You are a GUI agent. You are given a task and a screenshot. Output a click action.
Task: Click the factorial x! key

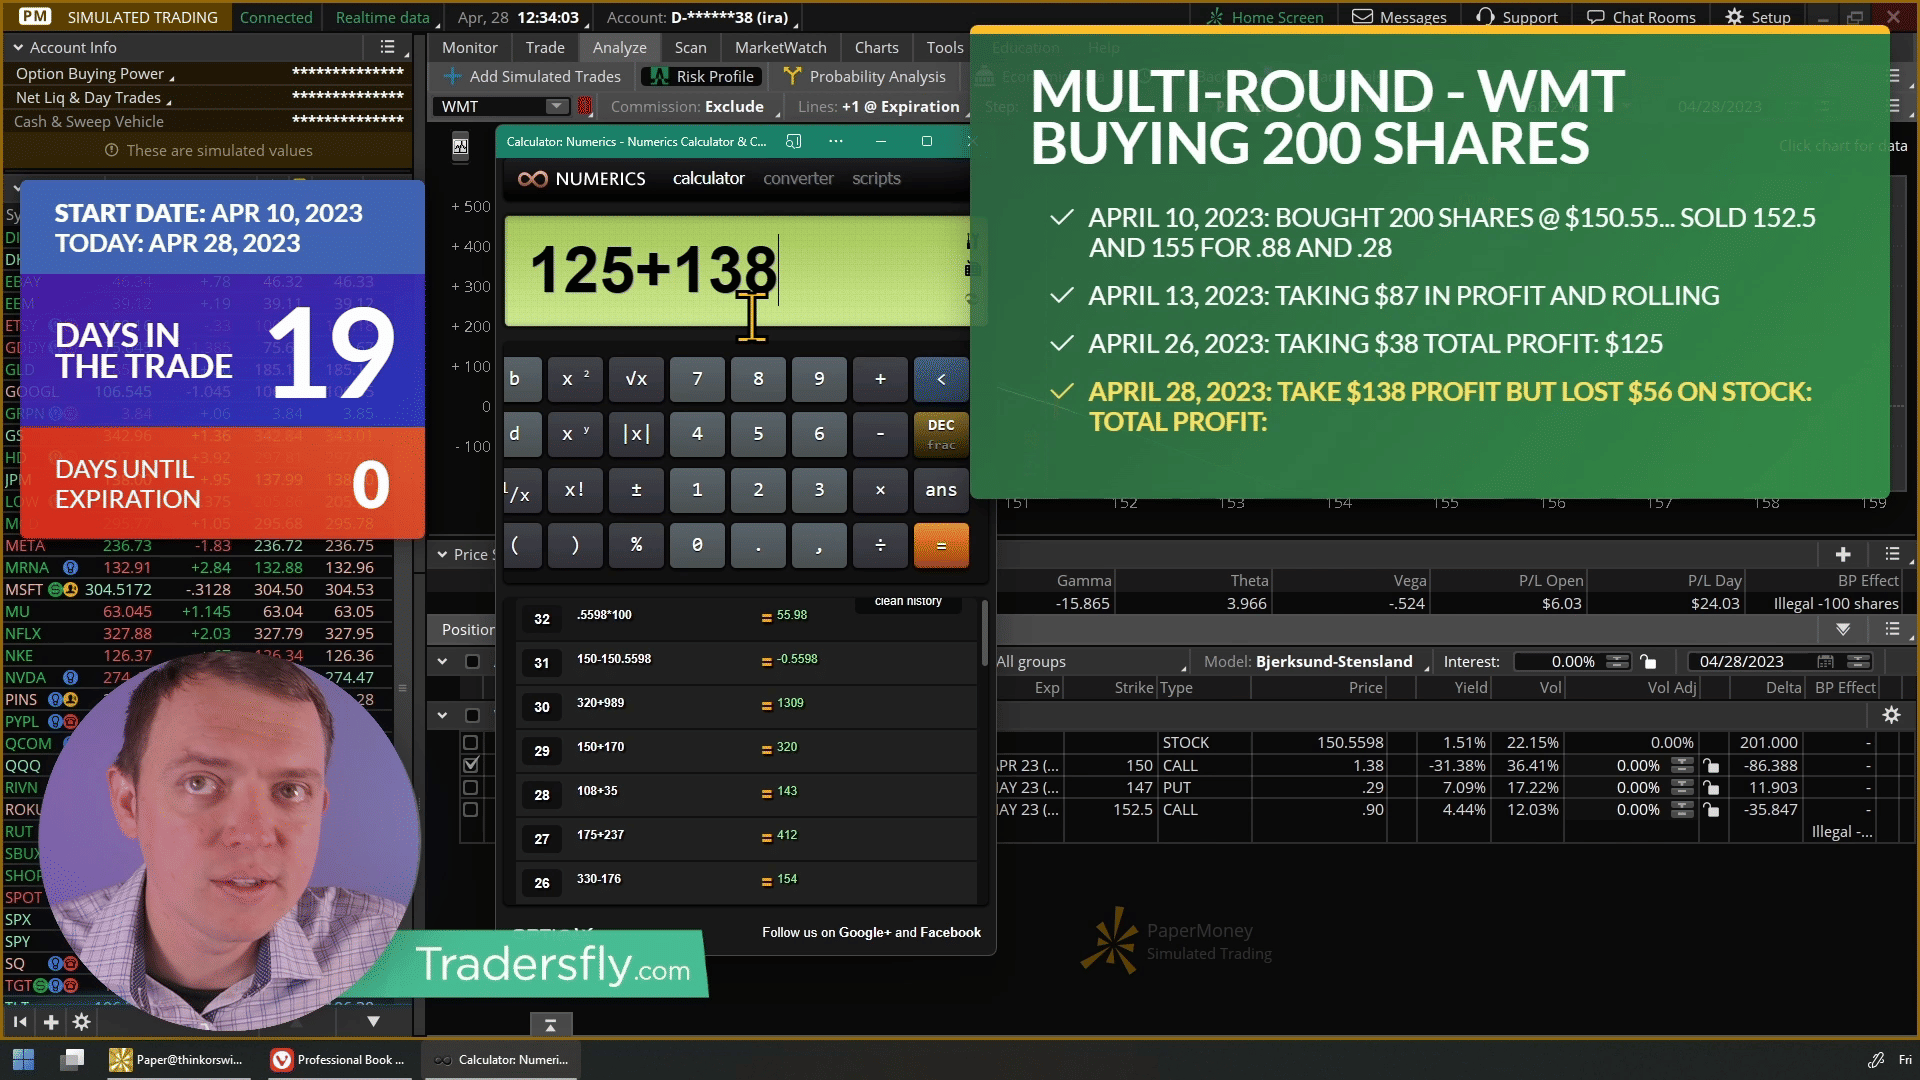(575, 490)
